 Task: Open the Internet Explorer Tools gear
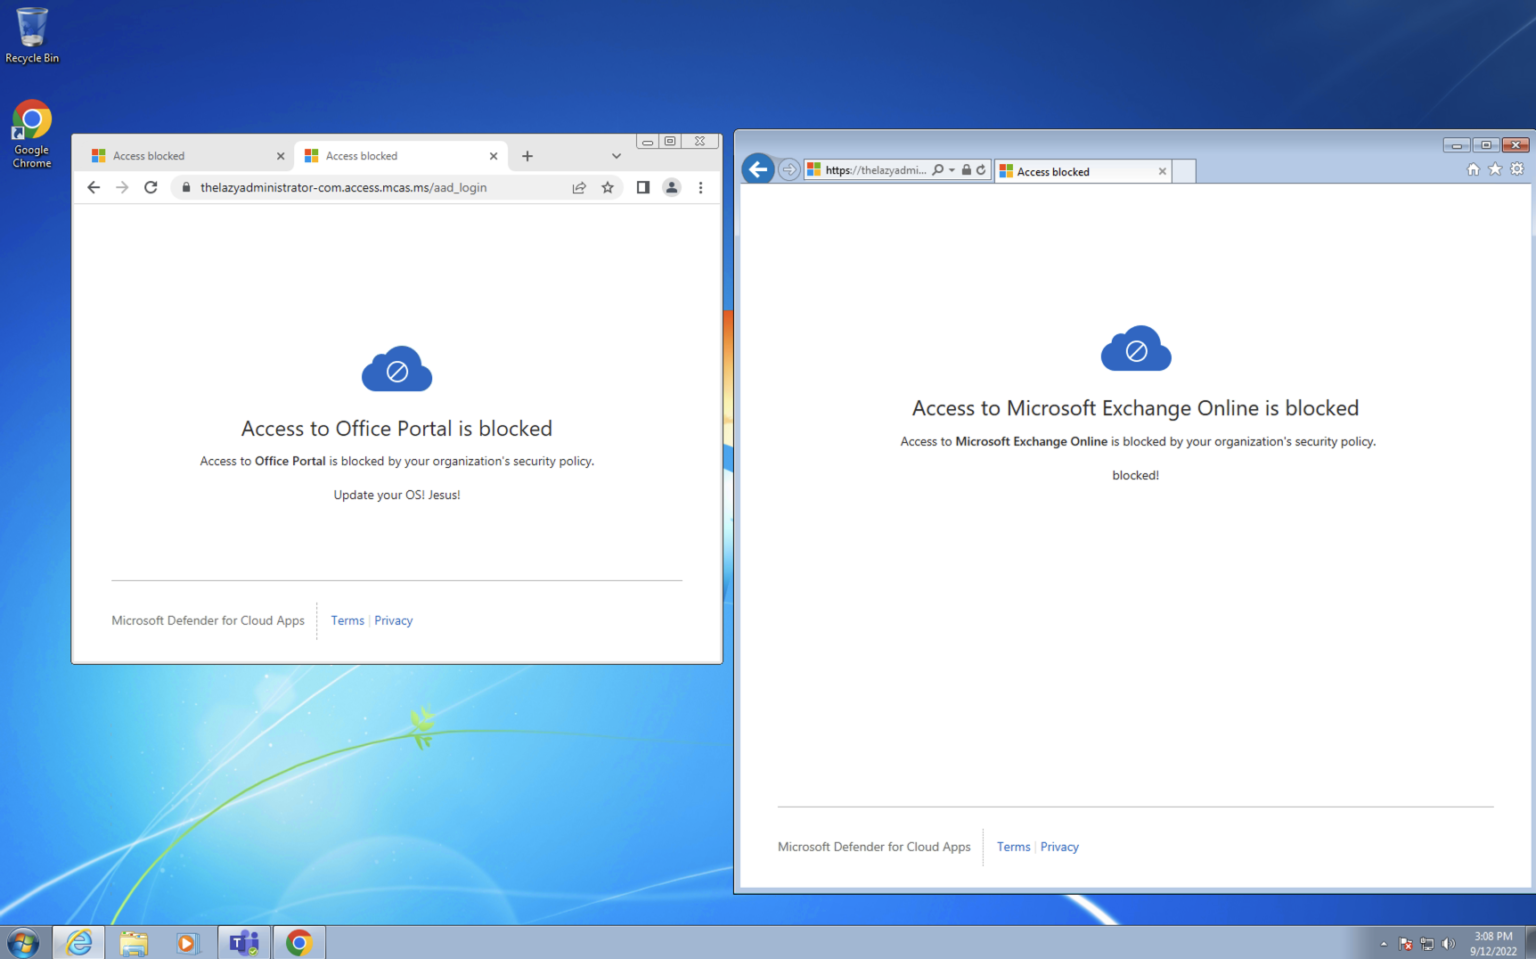[1517, 169]
